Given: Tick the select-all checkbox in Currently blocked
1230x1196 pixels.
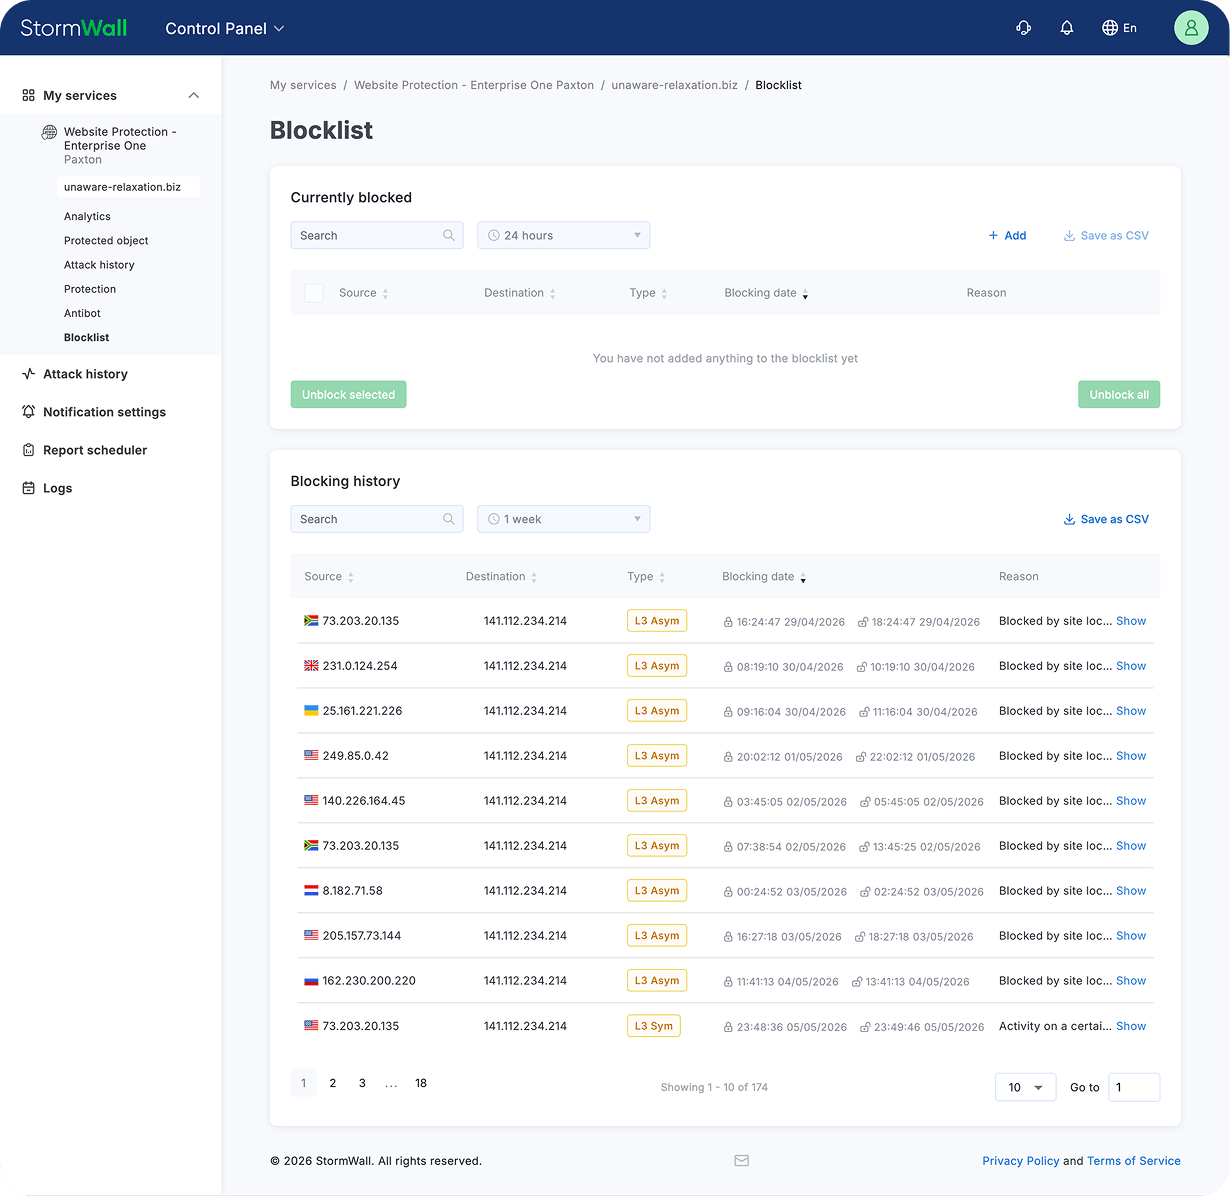Looking at the screenshot, I should coord(314,293).
